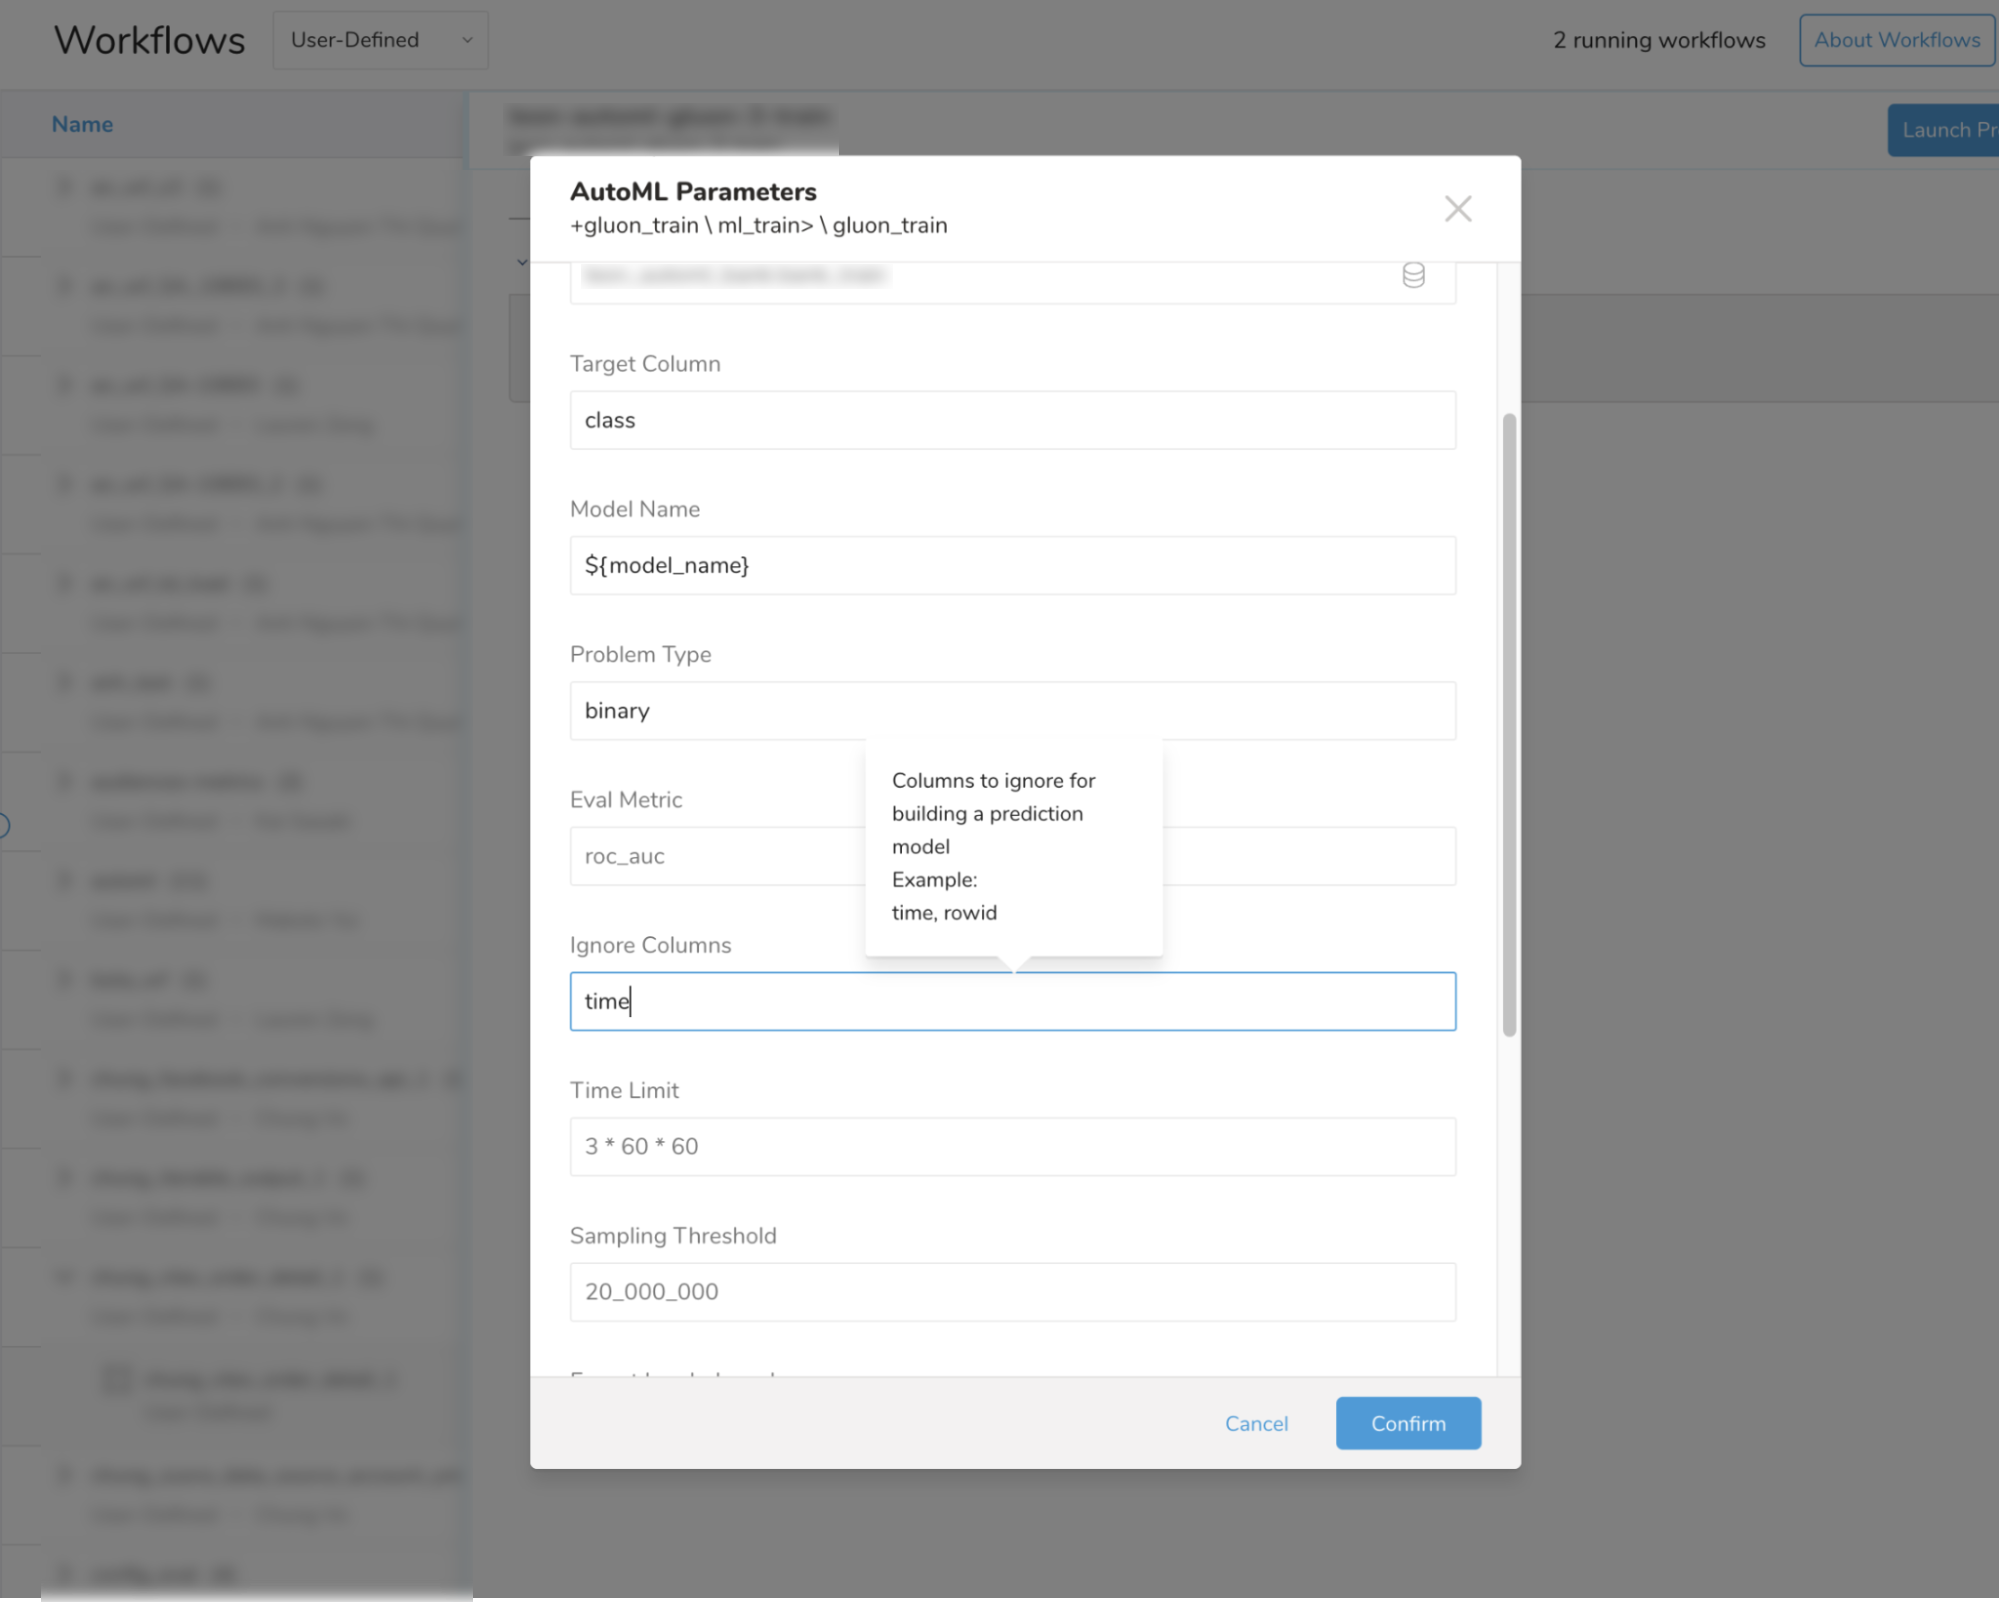
Task: Click the Target Column field containing class
Action: (1011, 420)
